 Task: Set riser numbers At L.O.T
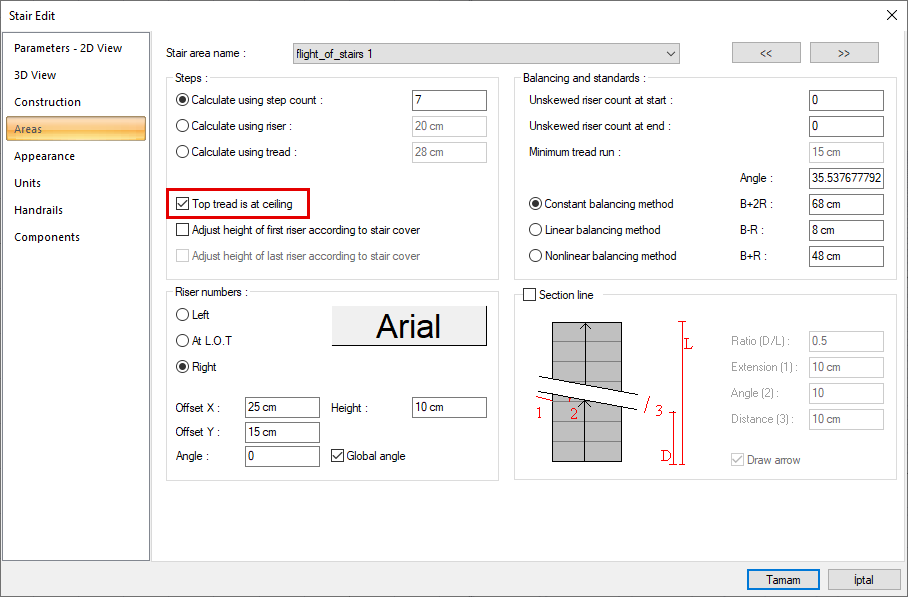pyautogui.click(x=182, y=340)
